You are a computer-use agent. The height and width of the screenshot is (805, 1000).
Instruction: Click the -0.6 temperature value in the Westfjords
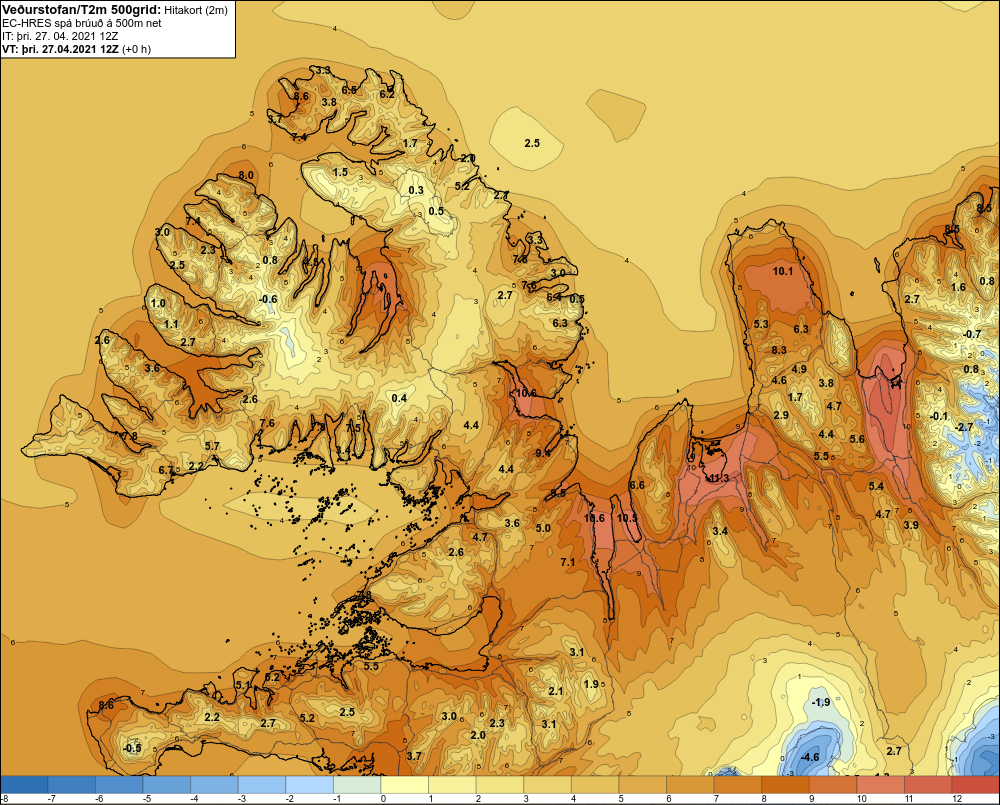268,299
